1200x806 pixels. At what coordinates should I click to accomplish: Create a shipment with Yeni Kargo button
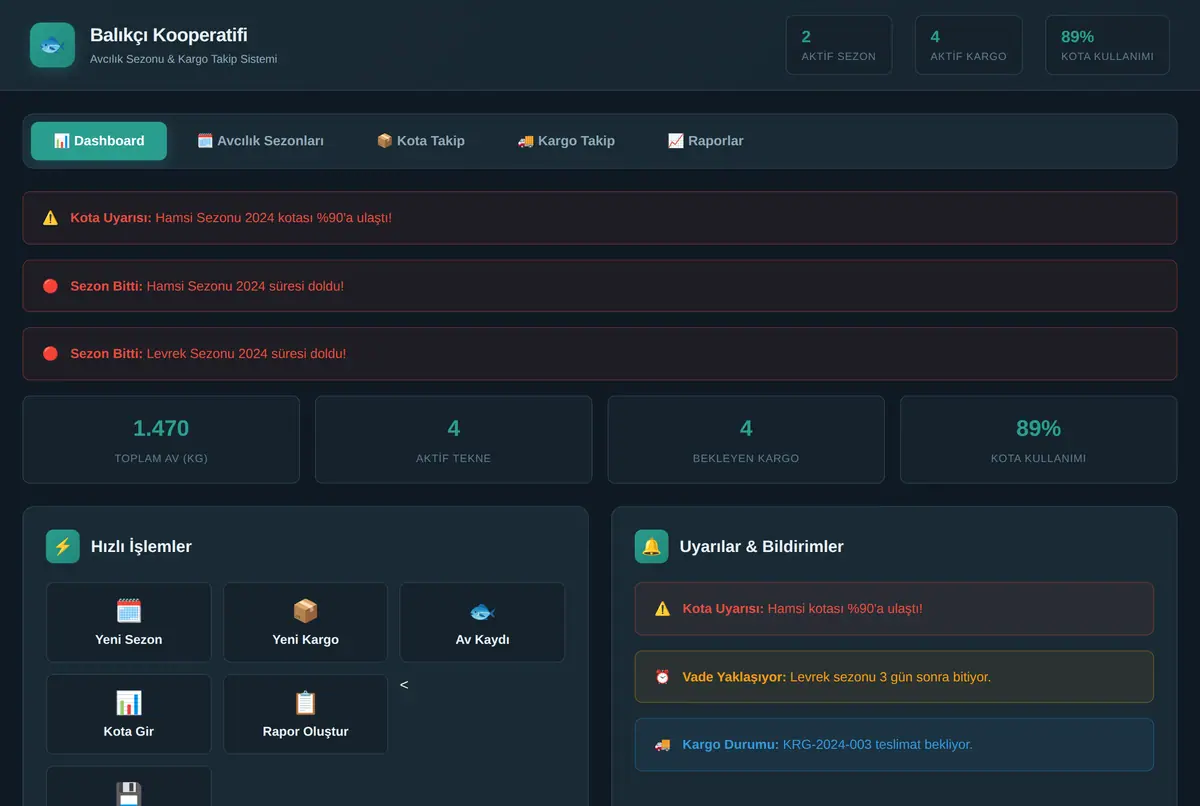(305, 622)
